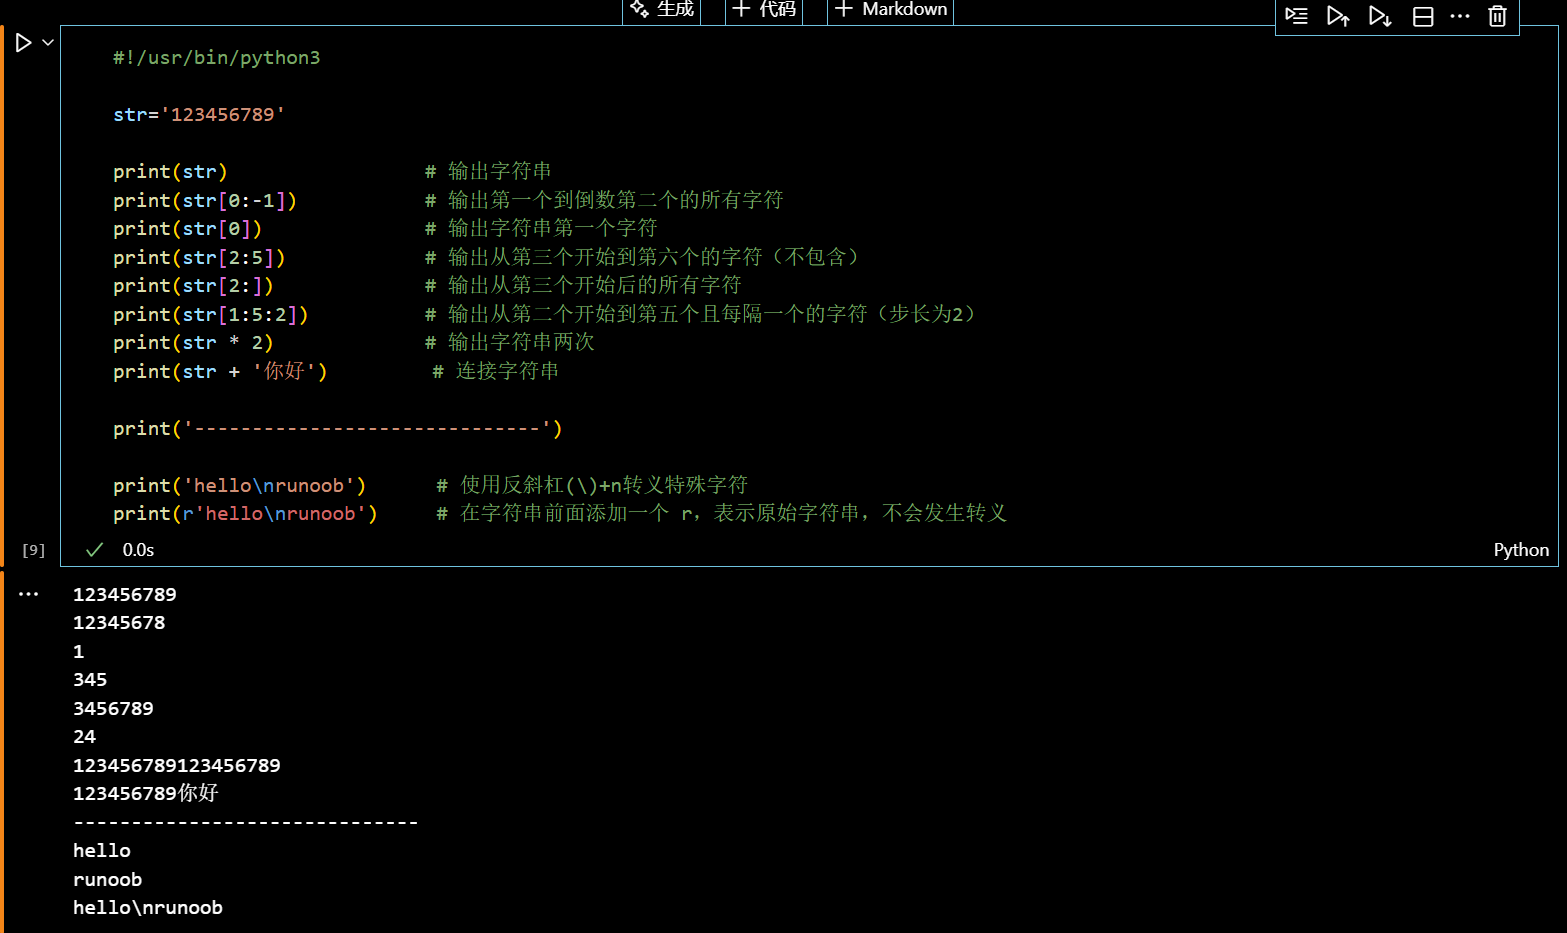This screenshot has width=1567, height=933.
Task: Click the str='123456789' code line
Action: 198,114
